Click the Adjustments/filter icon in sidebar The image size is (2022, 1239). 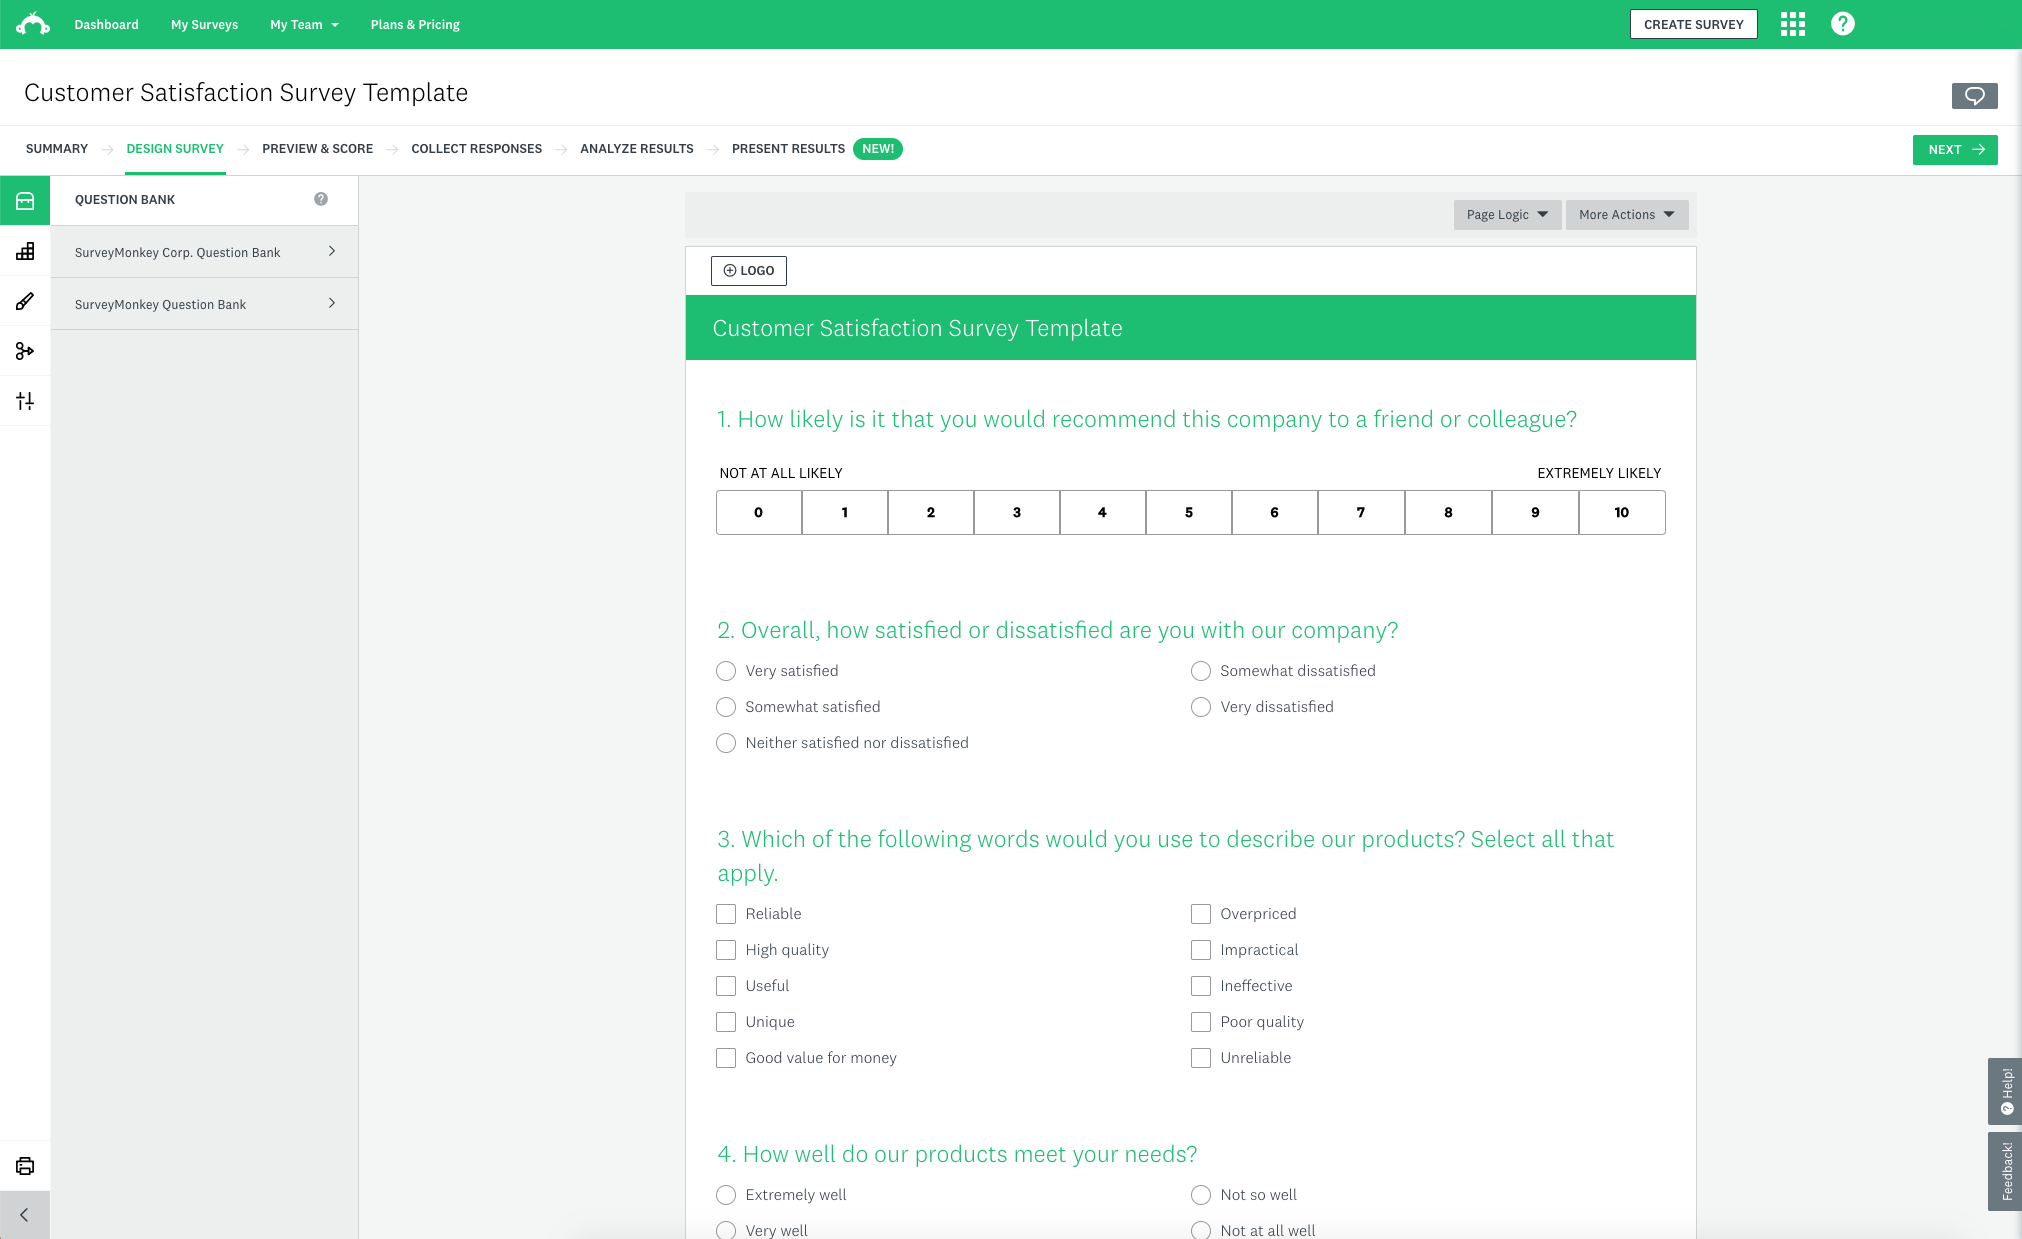click(x=25, y=401)
